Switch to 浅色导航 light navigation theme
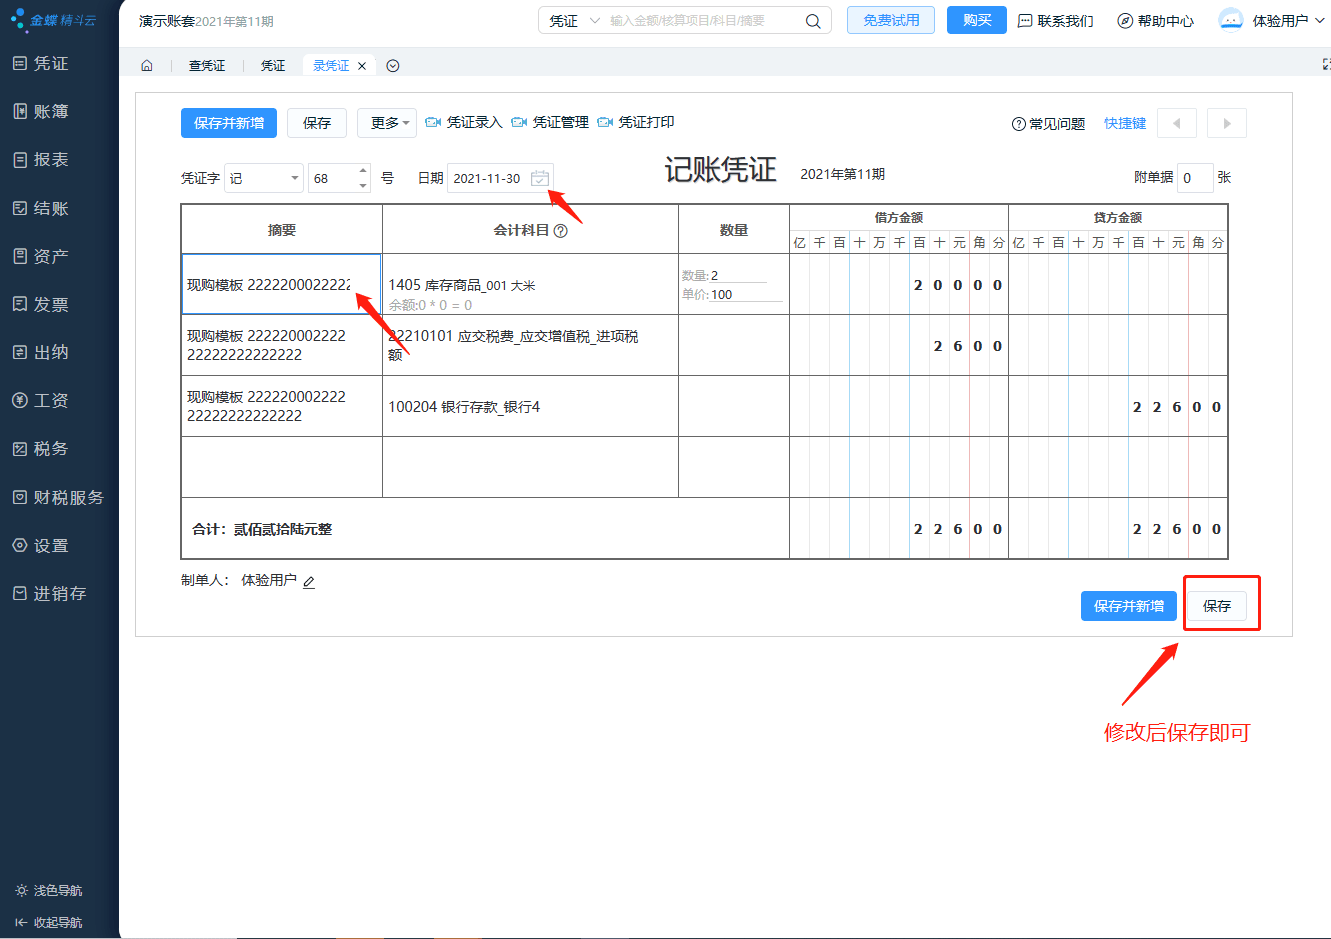The width and height of the screenshot is (1331, 939). (x=49, y=890)
